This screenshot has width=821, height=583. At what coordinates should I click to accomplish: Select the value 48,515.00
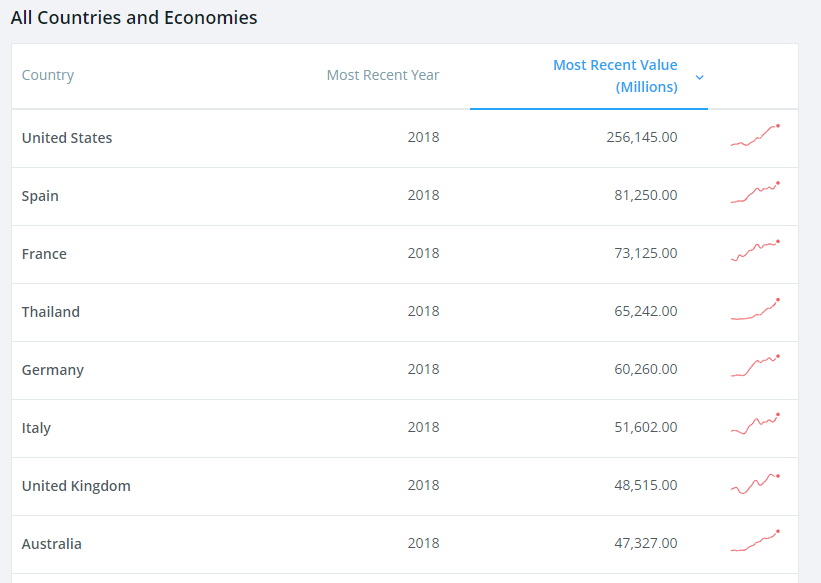pos(646,486)
